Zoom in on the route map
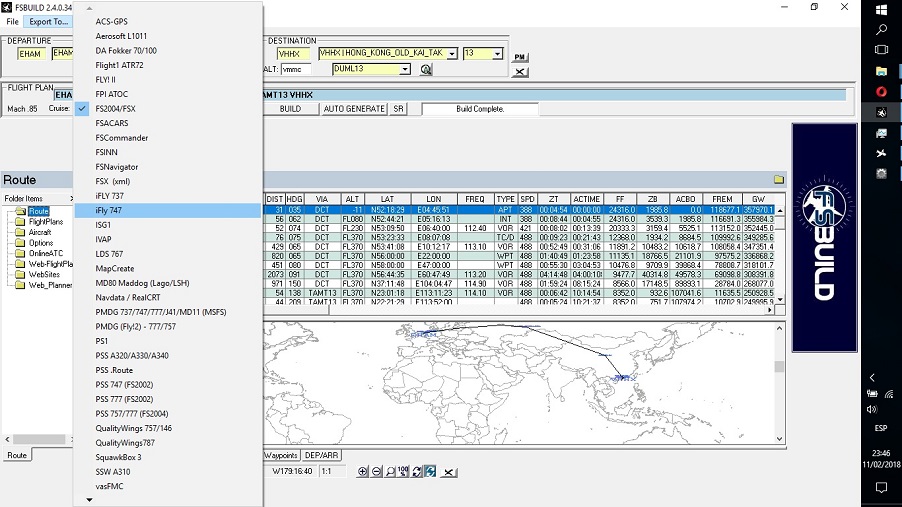Image resolution: width=902 pixels, height=507 pixels. click(362, 471)
